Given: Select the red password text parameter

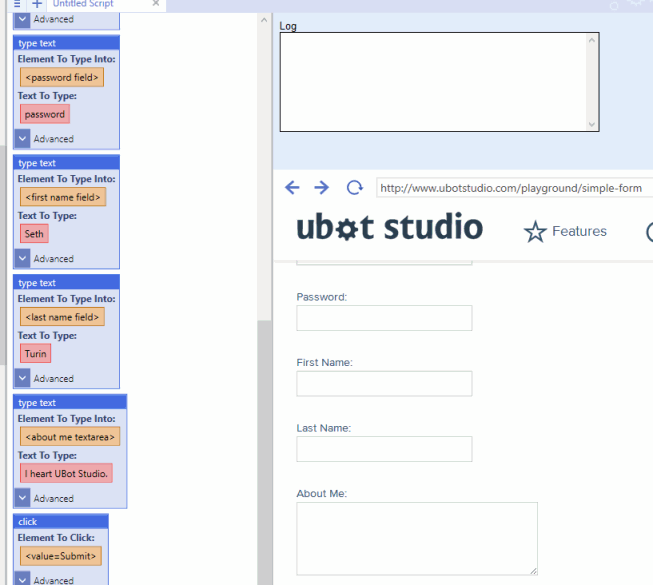Looking at the screenshot, I should click(x=45, y=114).
